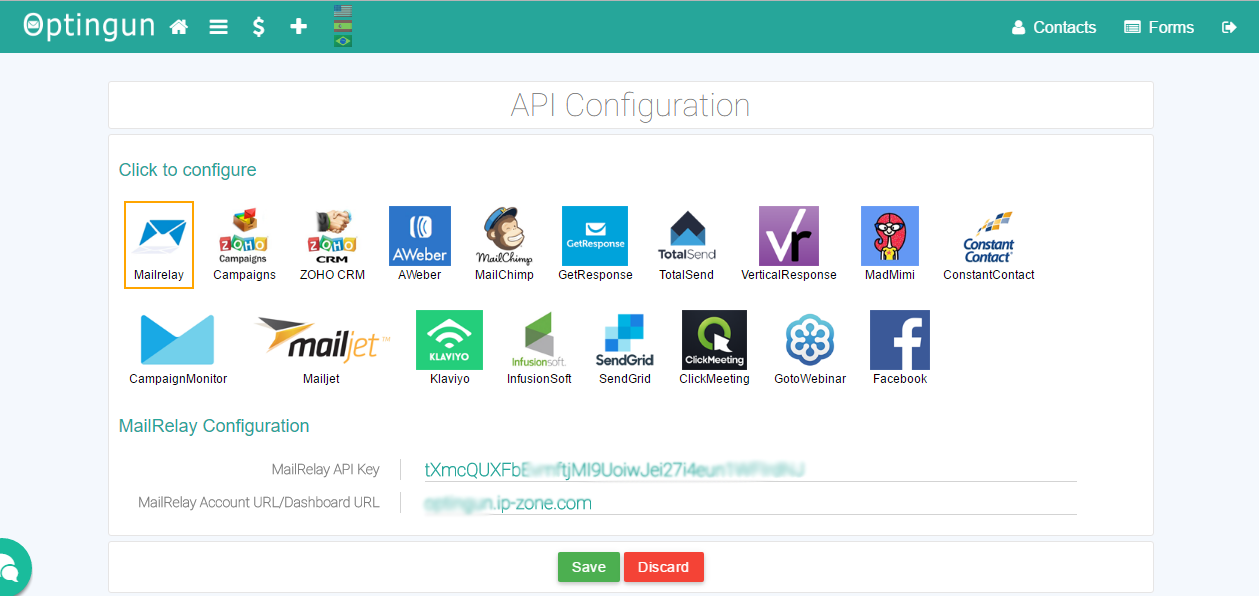
Task: Click the "API Configuration" page title
Action: (x=630, y=105)
